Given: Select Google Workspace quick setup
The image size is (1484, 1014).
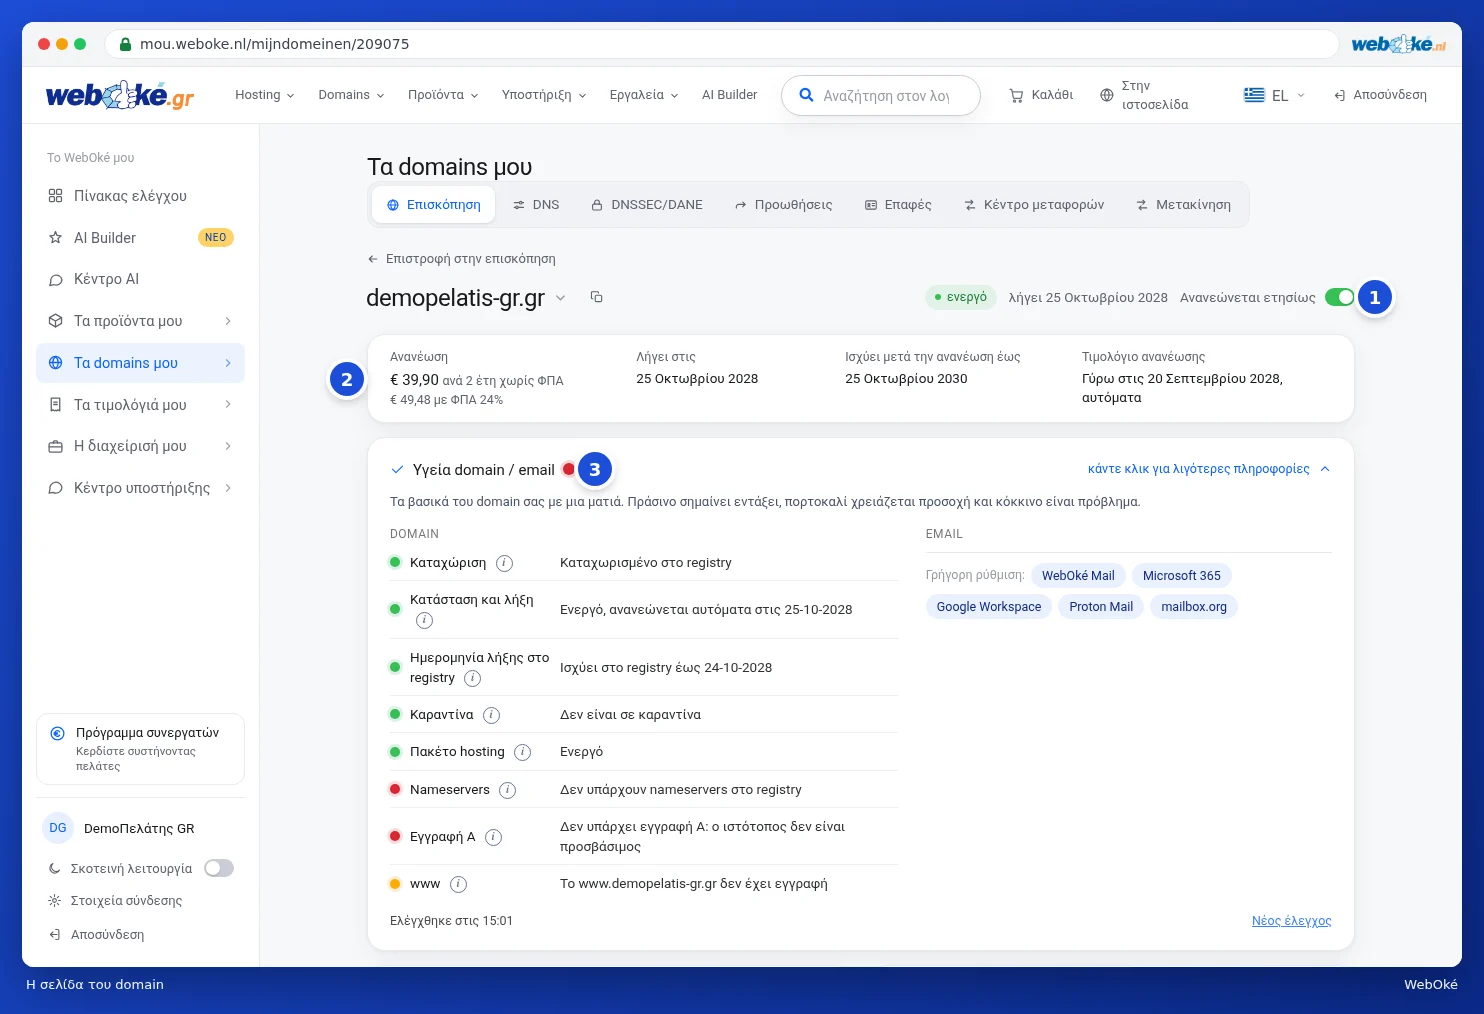Looking at the screenshot, I should (989, 607).
